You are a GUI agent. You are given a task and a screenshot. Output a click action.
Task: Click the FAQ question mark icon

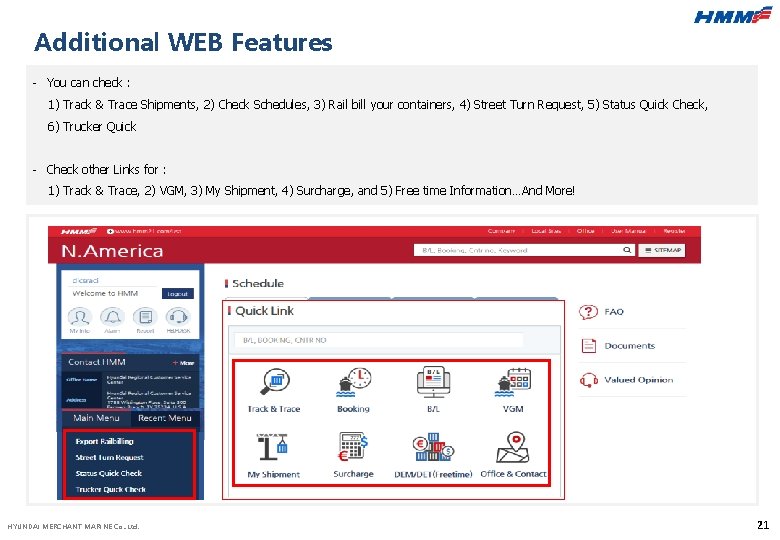(588, 312)
